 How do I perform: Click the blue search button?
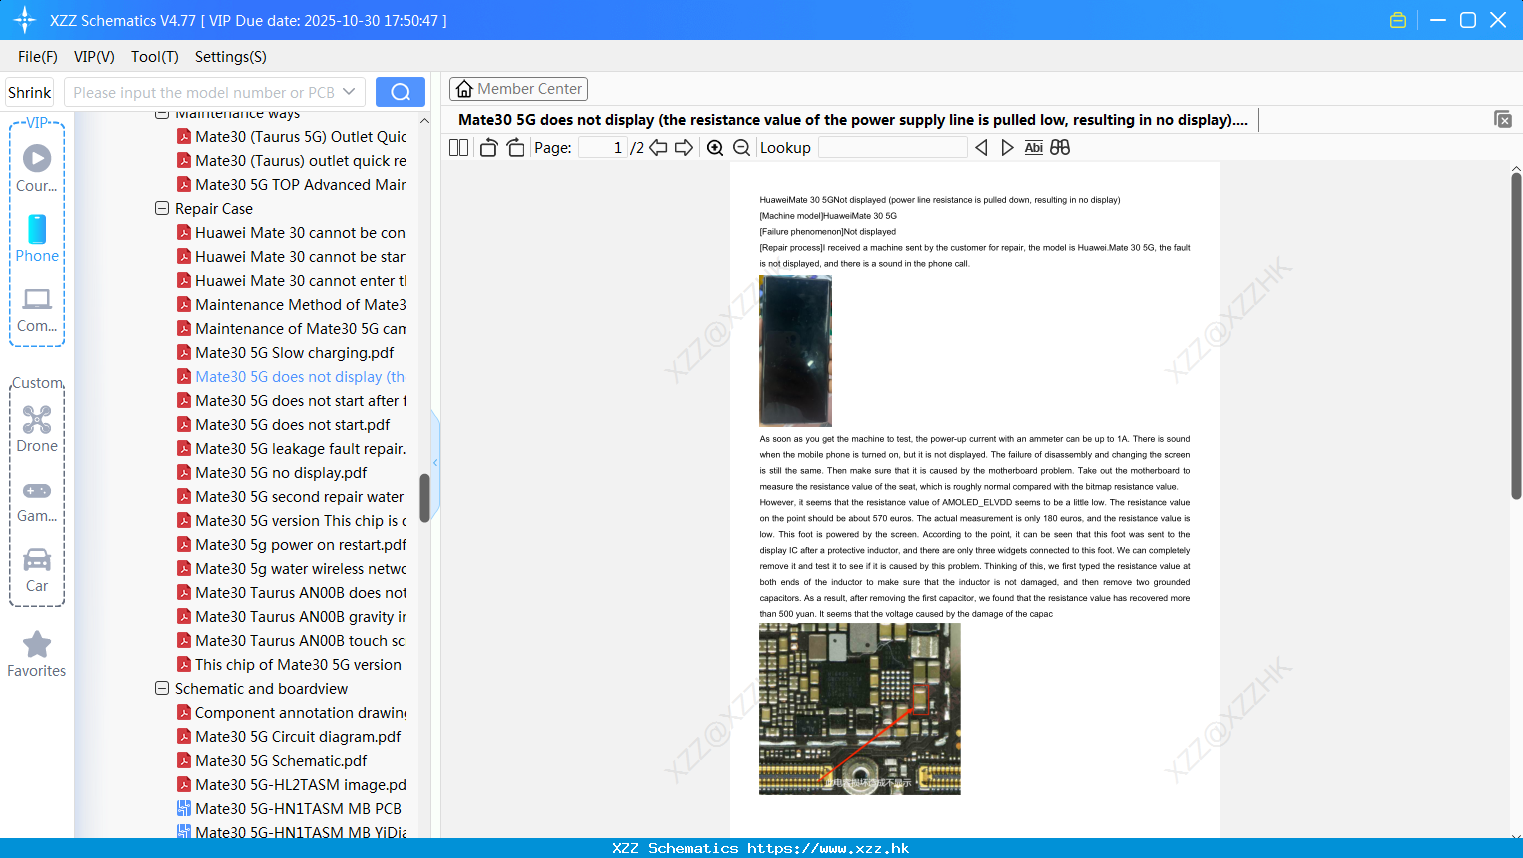[400, 92]
